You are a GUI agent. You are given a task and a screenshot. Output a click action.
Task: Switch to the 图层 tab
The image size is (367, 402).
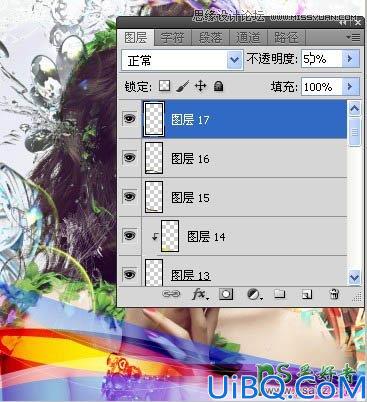[x=136, y=37]
